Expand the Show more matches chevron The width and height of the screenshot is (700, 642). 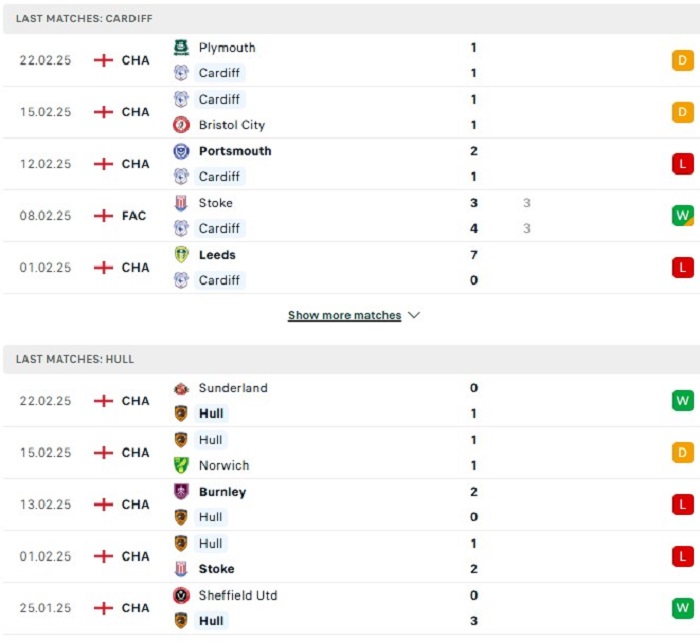pos(414,315)
